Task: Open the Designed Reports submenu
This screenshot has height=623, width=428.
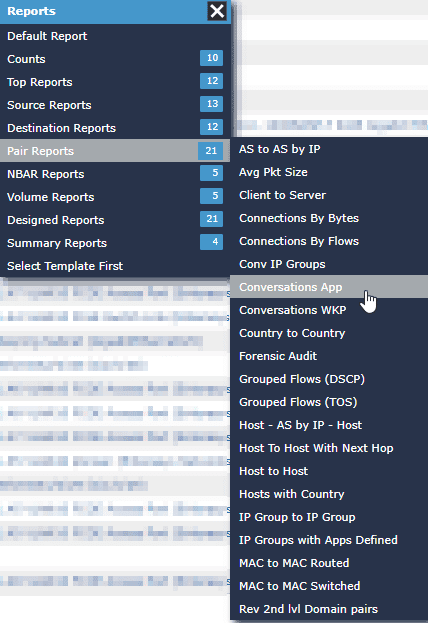Action: click(115, 220)
